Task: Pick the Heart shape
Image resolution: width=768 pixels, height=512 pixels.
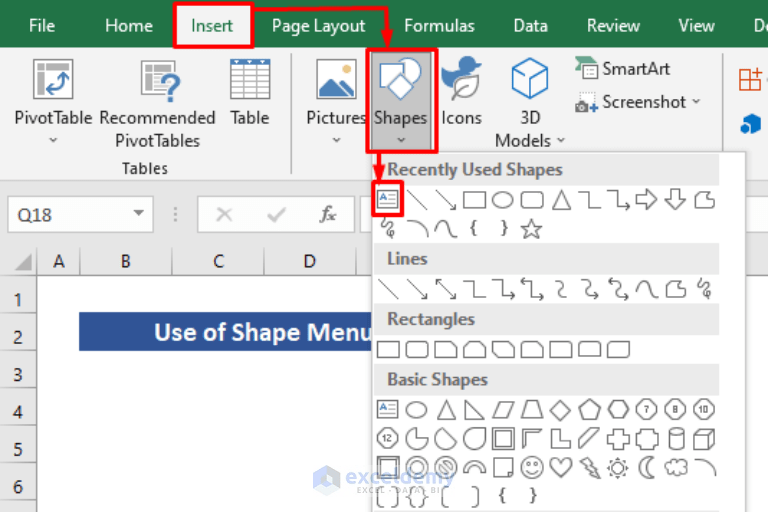Action: 561,467
